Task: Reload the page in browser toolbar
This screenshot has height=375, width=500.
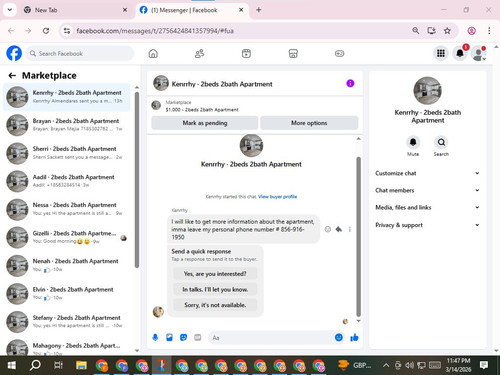Action: click(46, 31)
